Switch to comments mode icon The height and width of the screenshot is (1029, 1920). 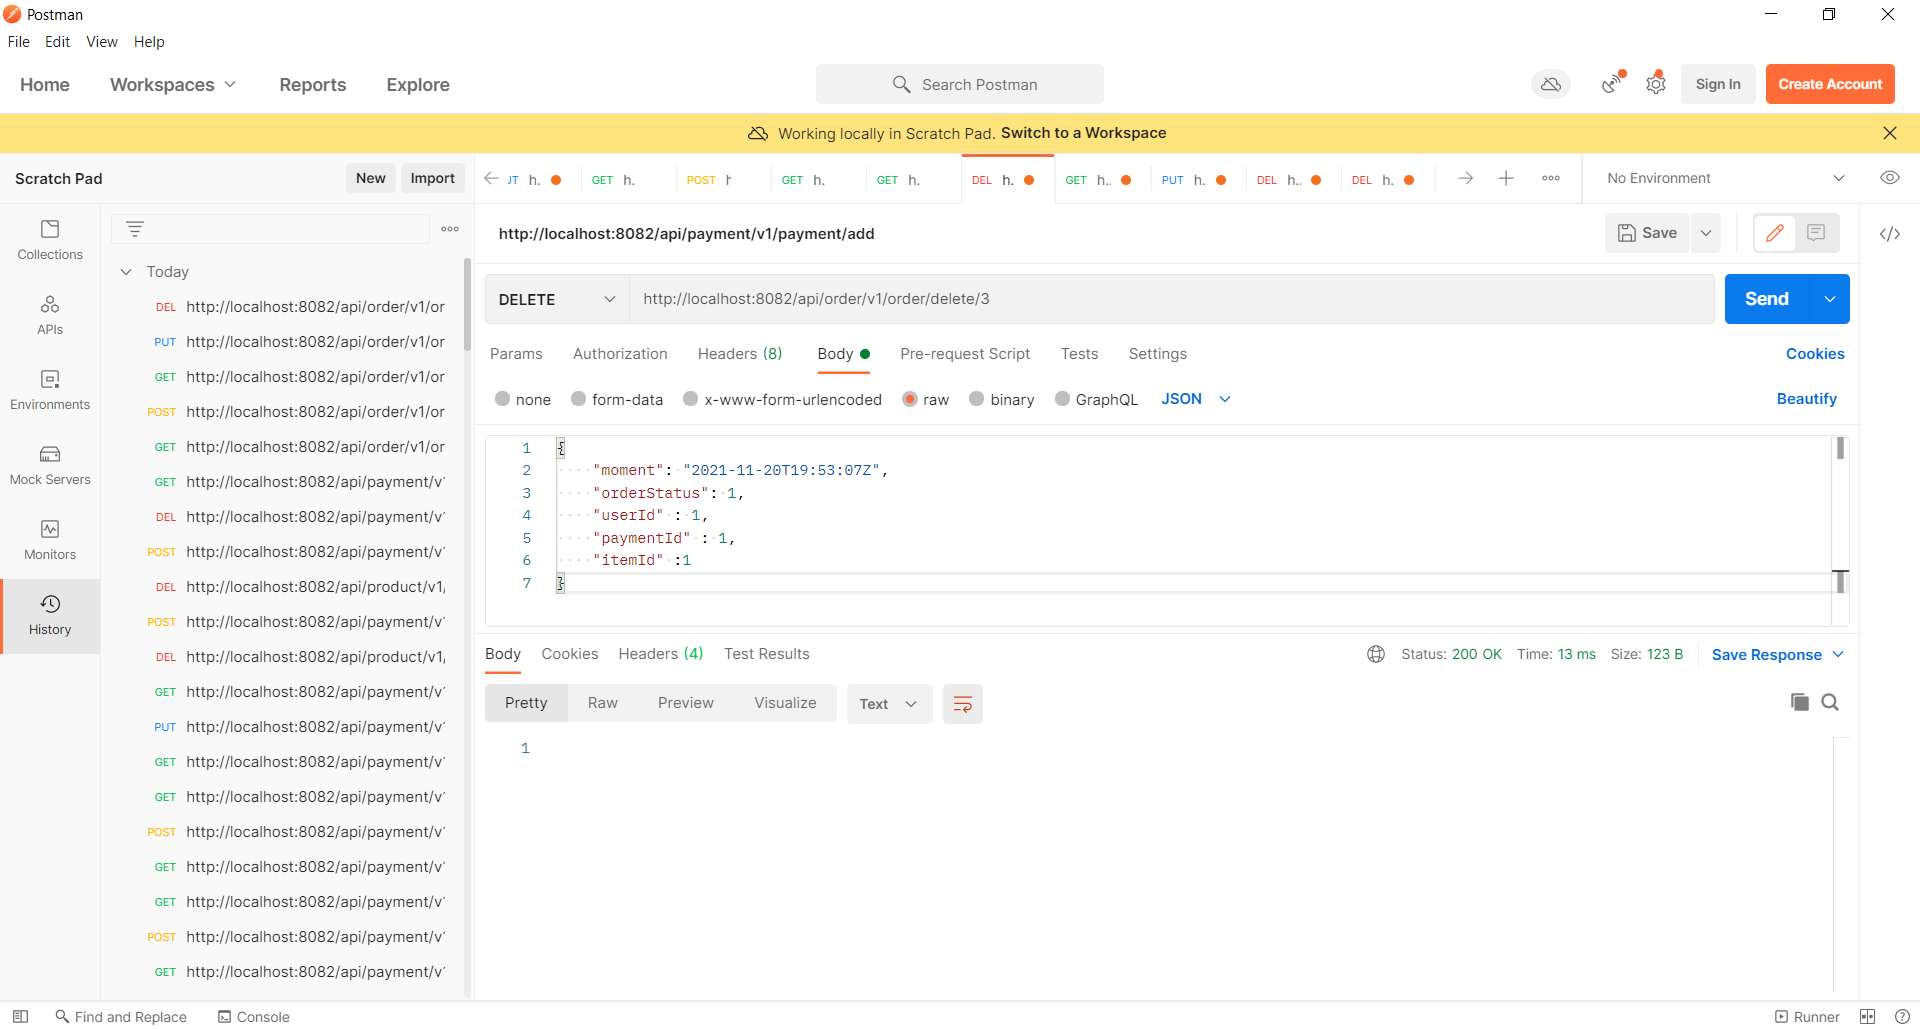coord(1816,233)
